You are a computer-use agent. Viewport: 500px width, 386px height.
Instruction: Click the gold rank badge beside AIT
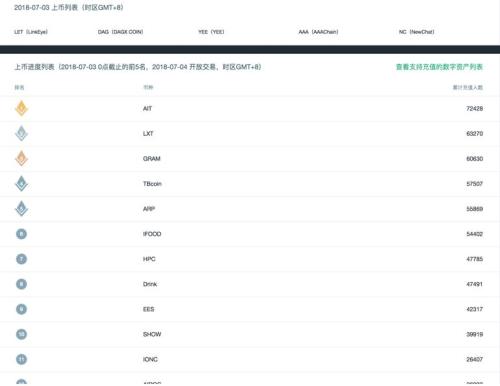point(21,108)
